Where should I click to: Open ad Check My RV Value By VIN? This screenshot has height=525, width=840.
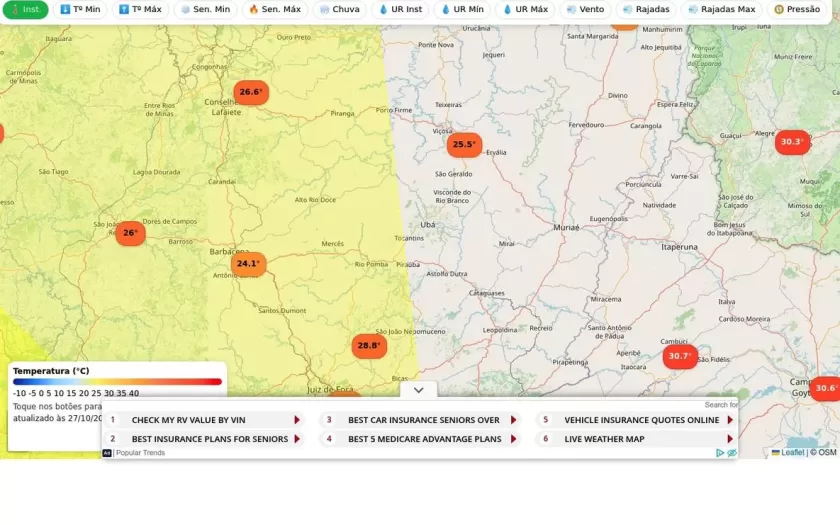coord(205,420)
